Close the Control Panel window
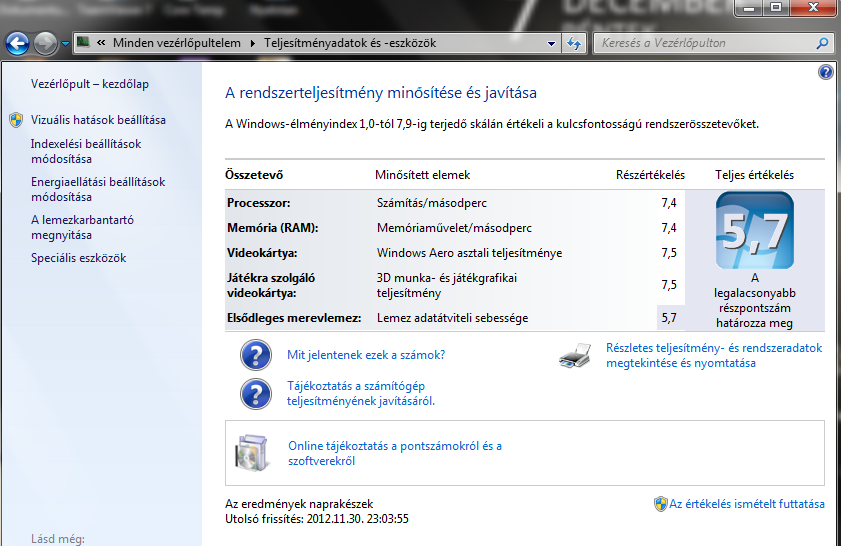The height and width of the screenshot is (546, 841). (813, 8)
